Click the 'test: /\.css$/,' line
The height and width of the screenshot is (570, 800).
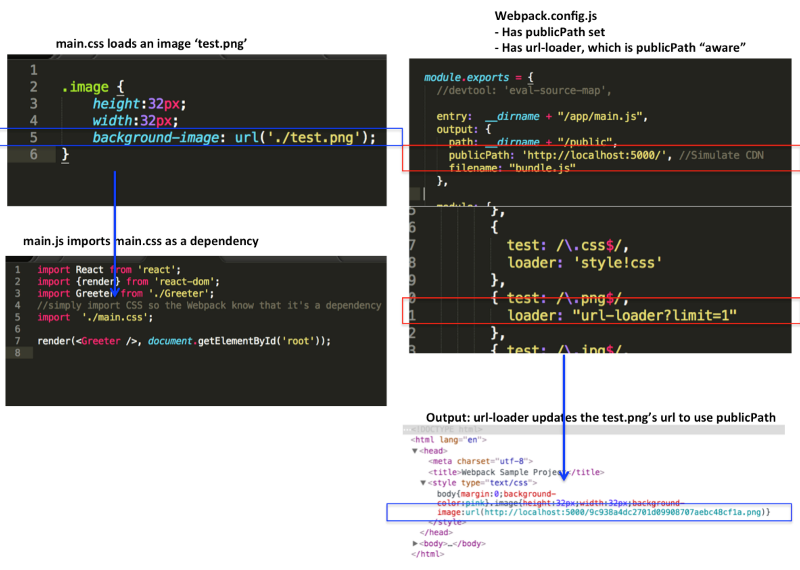(567, 245)
